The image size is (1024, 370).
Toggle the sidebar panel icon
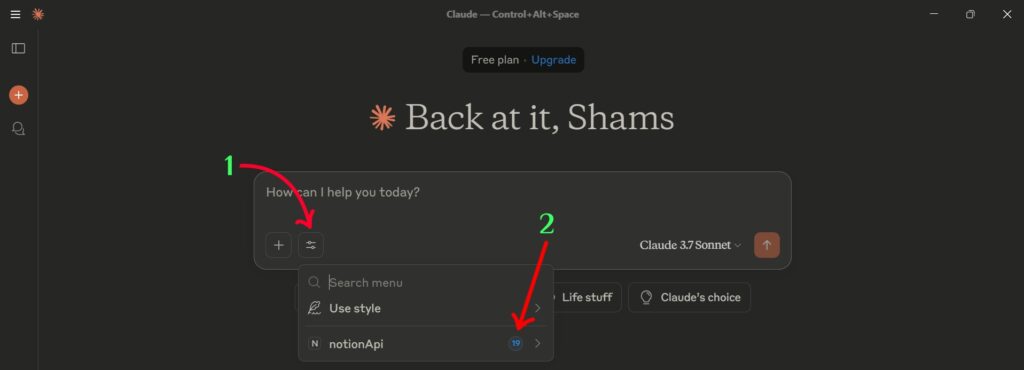tap(18, 48)
